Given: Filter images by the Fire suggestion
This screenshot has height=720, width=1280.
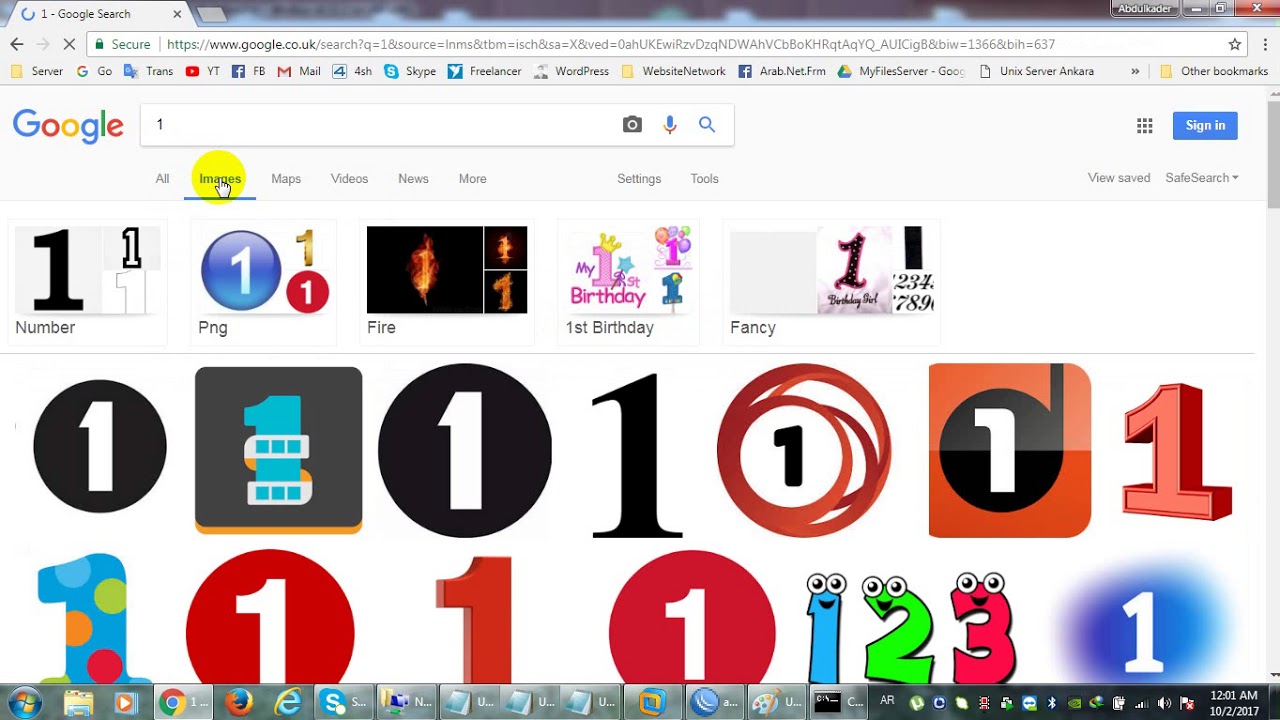Looking at the screenshot, I should [x=446, y=283].
